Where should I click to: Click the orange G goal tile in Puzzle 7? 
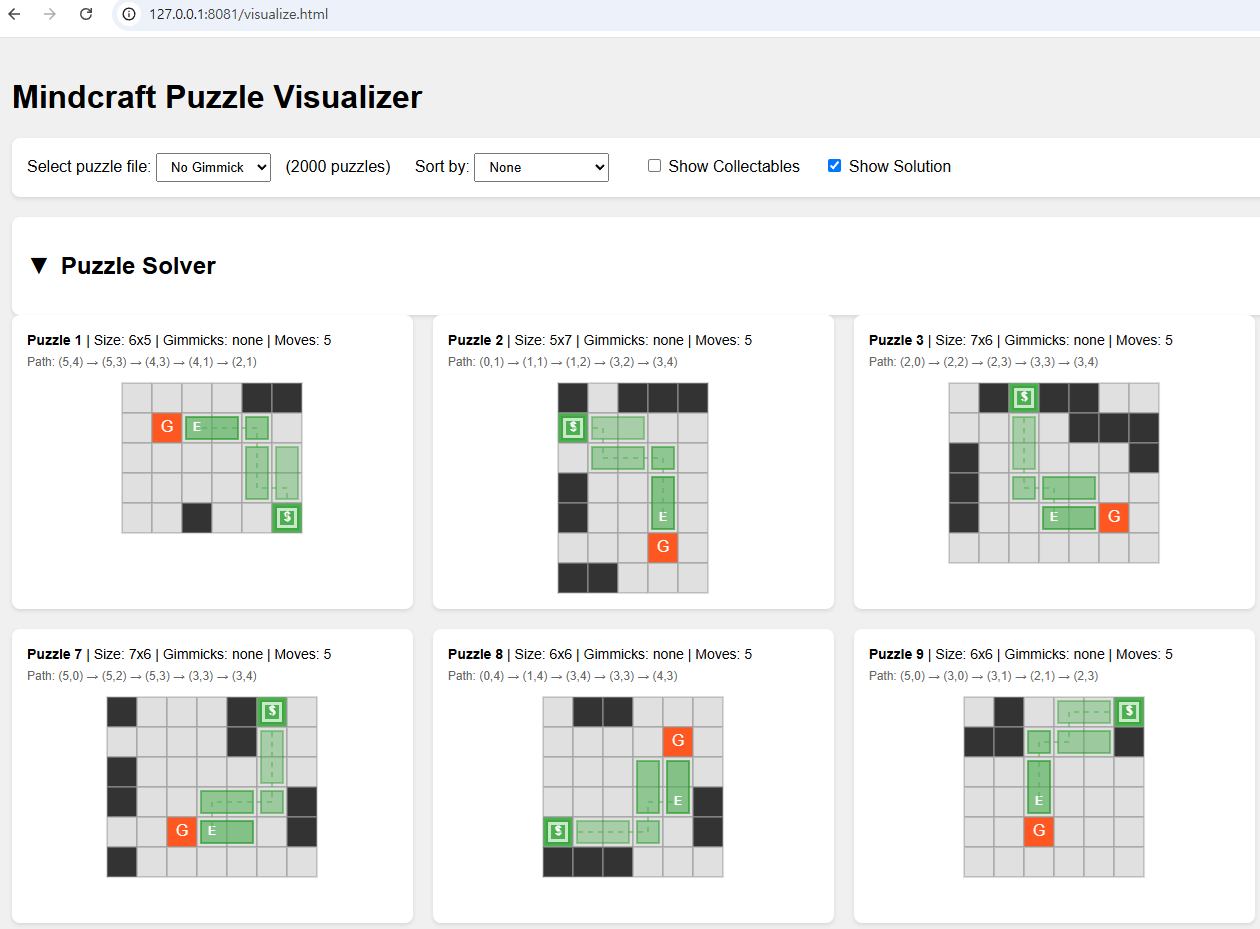pos(182,831)
